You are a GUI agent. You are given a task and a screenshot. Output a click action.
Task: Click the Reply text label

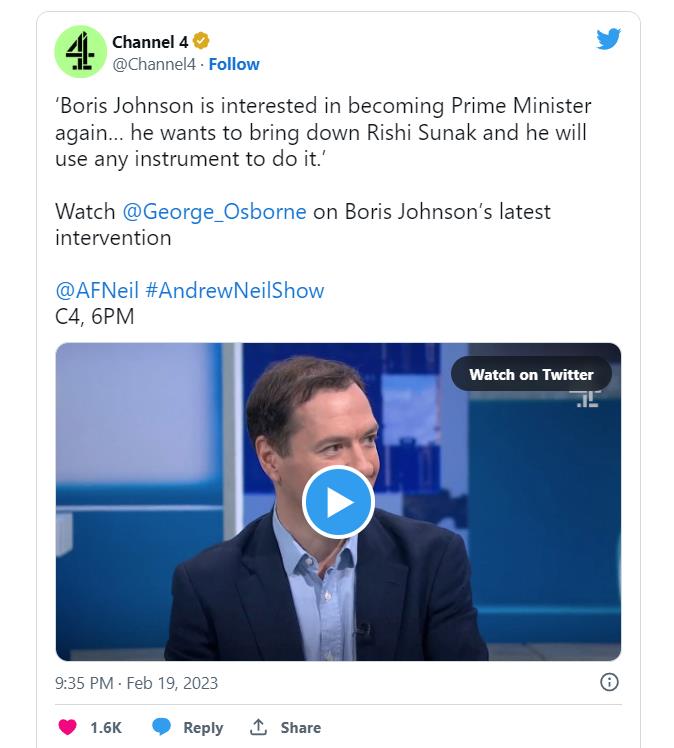coord(203,728)
